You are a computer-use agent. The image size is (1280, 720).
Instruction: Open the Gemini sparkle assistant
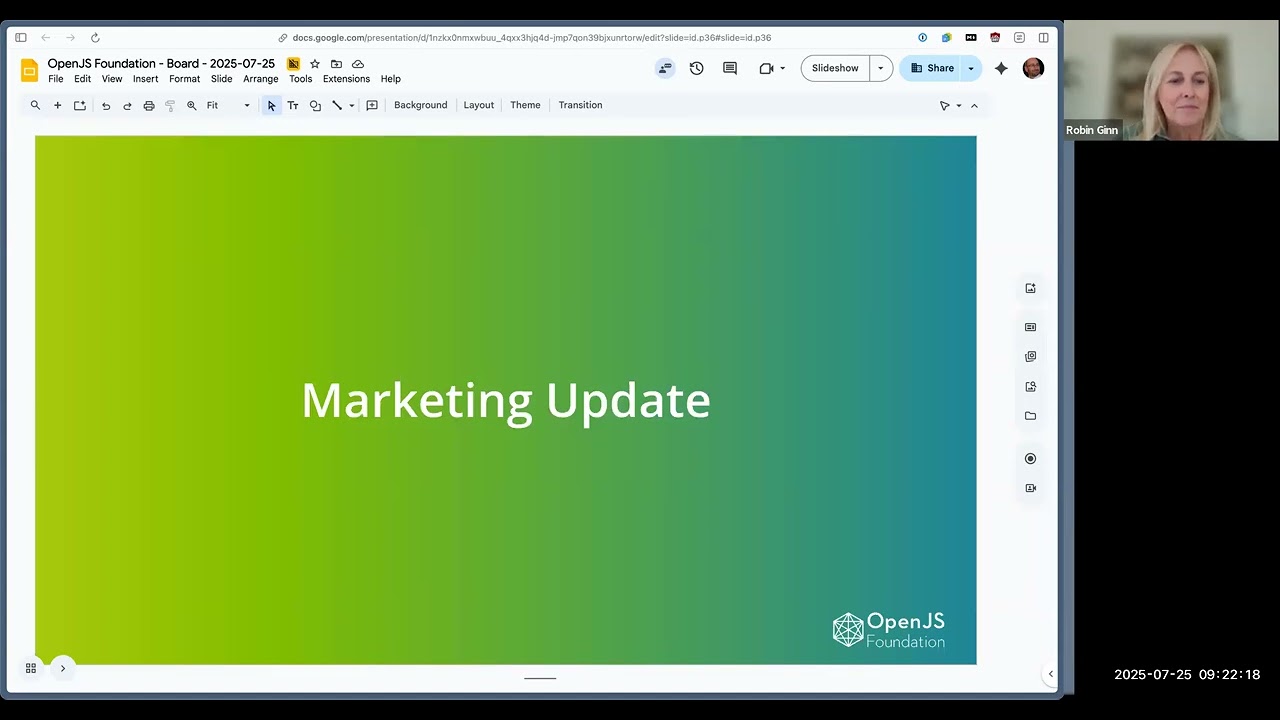[x=1001, y=68]
